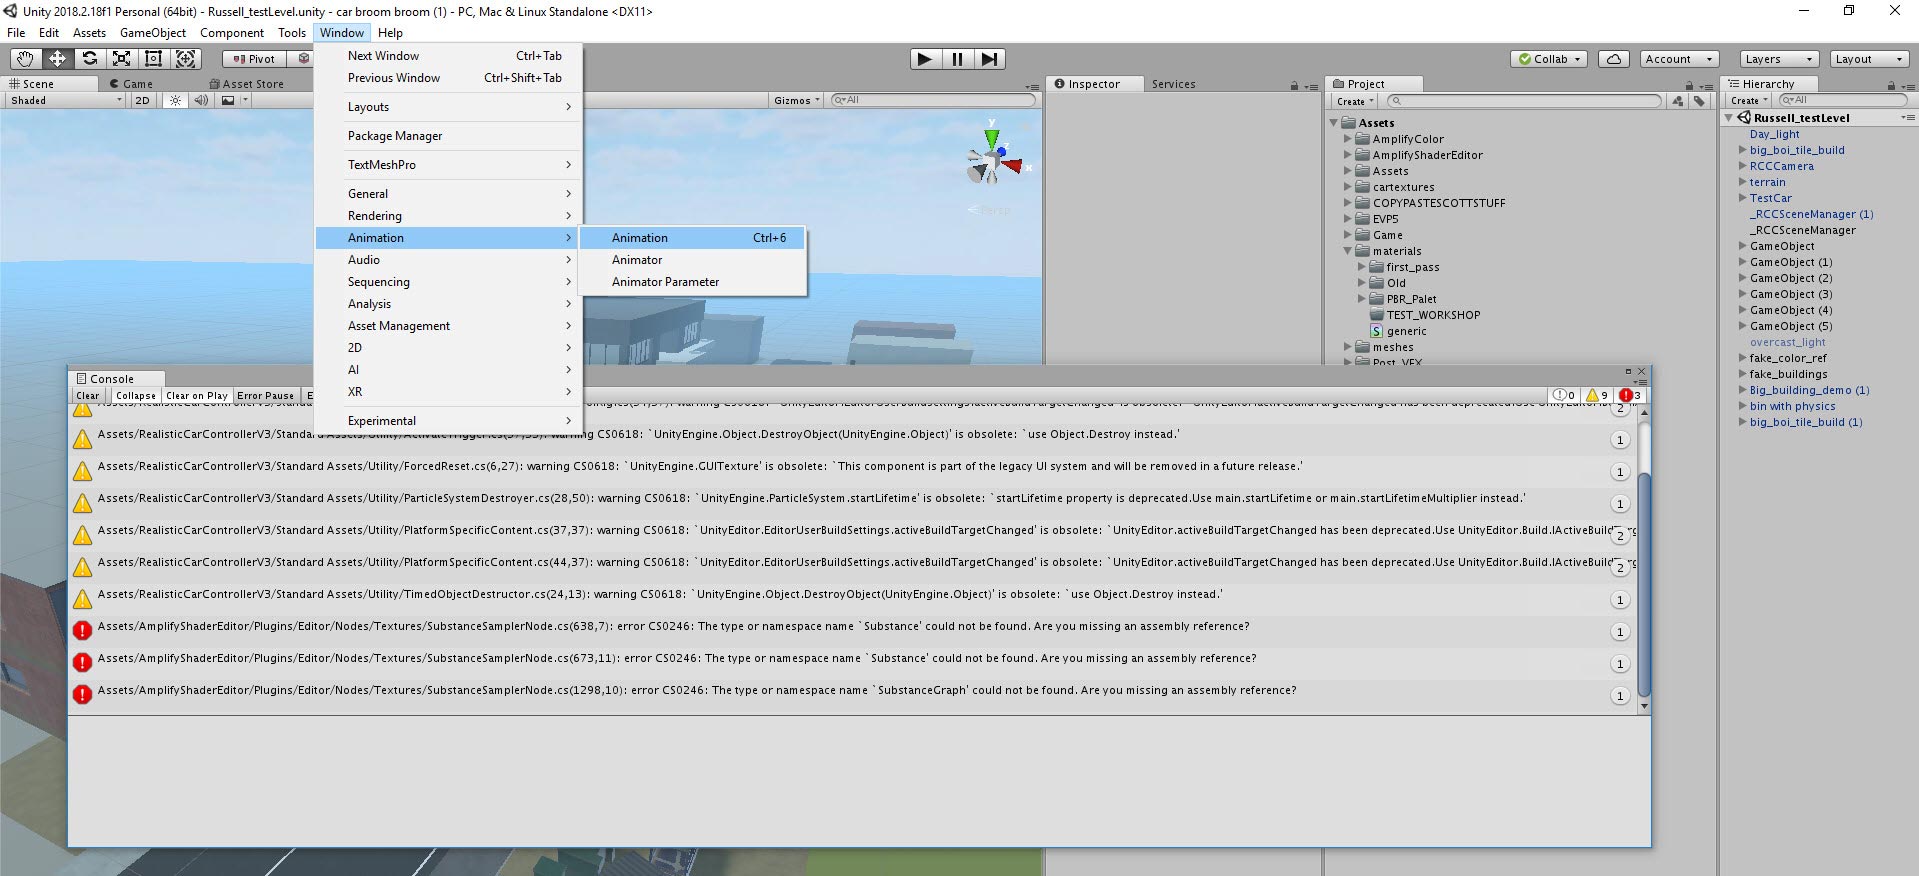This screenshot has width=1919, height=876.
Task: Open the Gizmos dropdown
Action: [797, 100]
